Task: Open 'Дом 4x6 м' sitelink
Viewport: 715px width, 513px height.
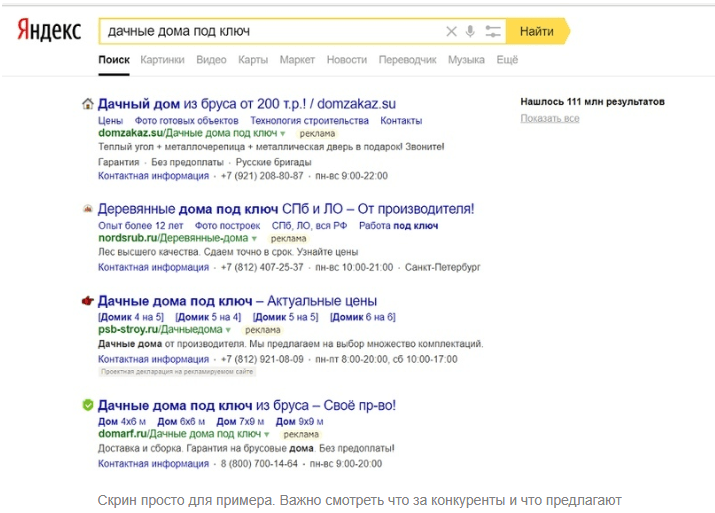Action: click(122, 422)
